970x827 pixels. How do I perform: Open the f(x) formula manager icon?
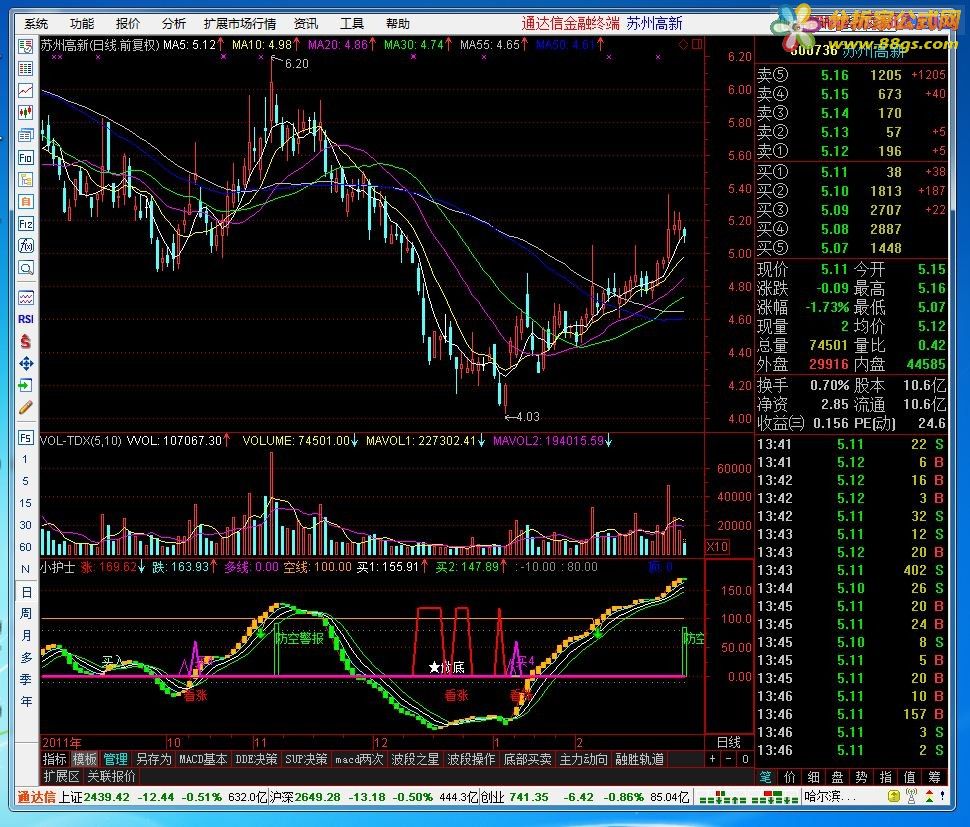click(25, 246)
